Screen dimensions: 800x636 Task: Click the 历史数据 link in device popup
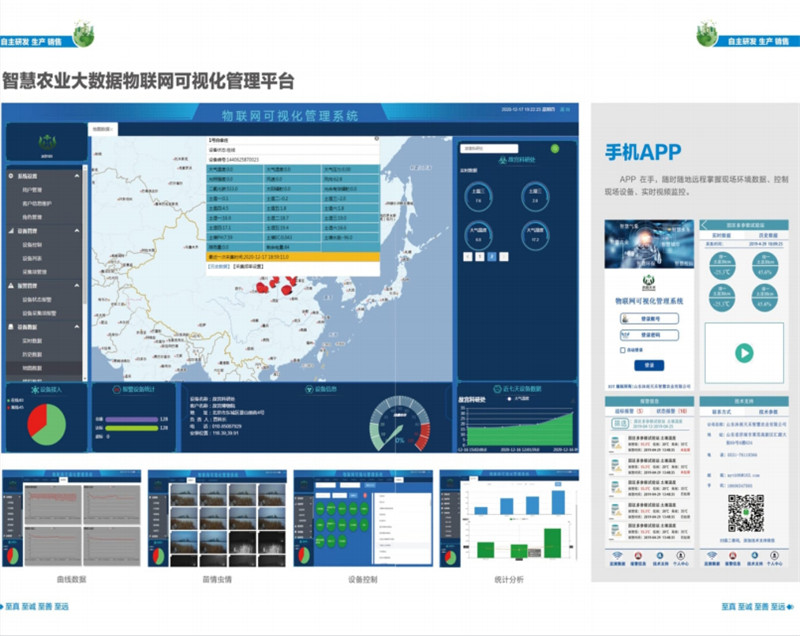tap(218, 268)
